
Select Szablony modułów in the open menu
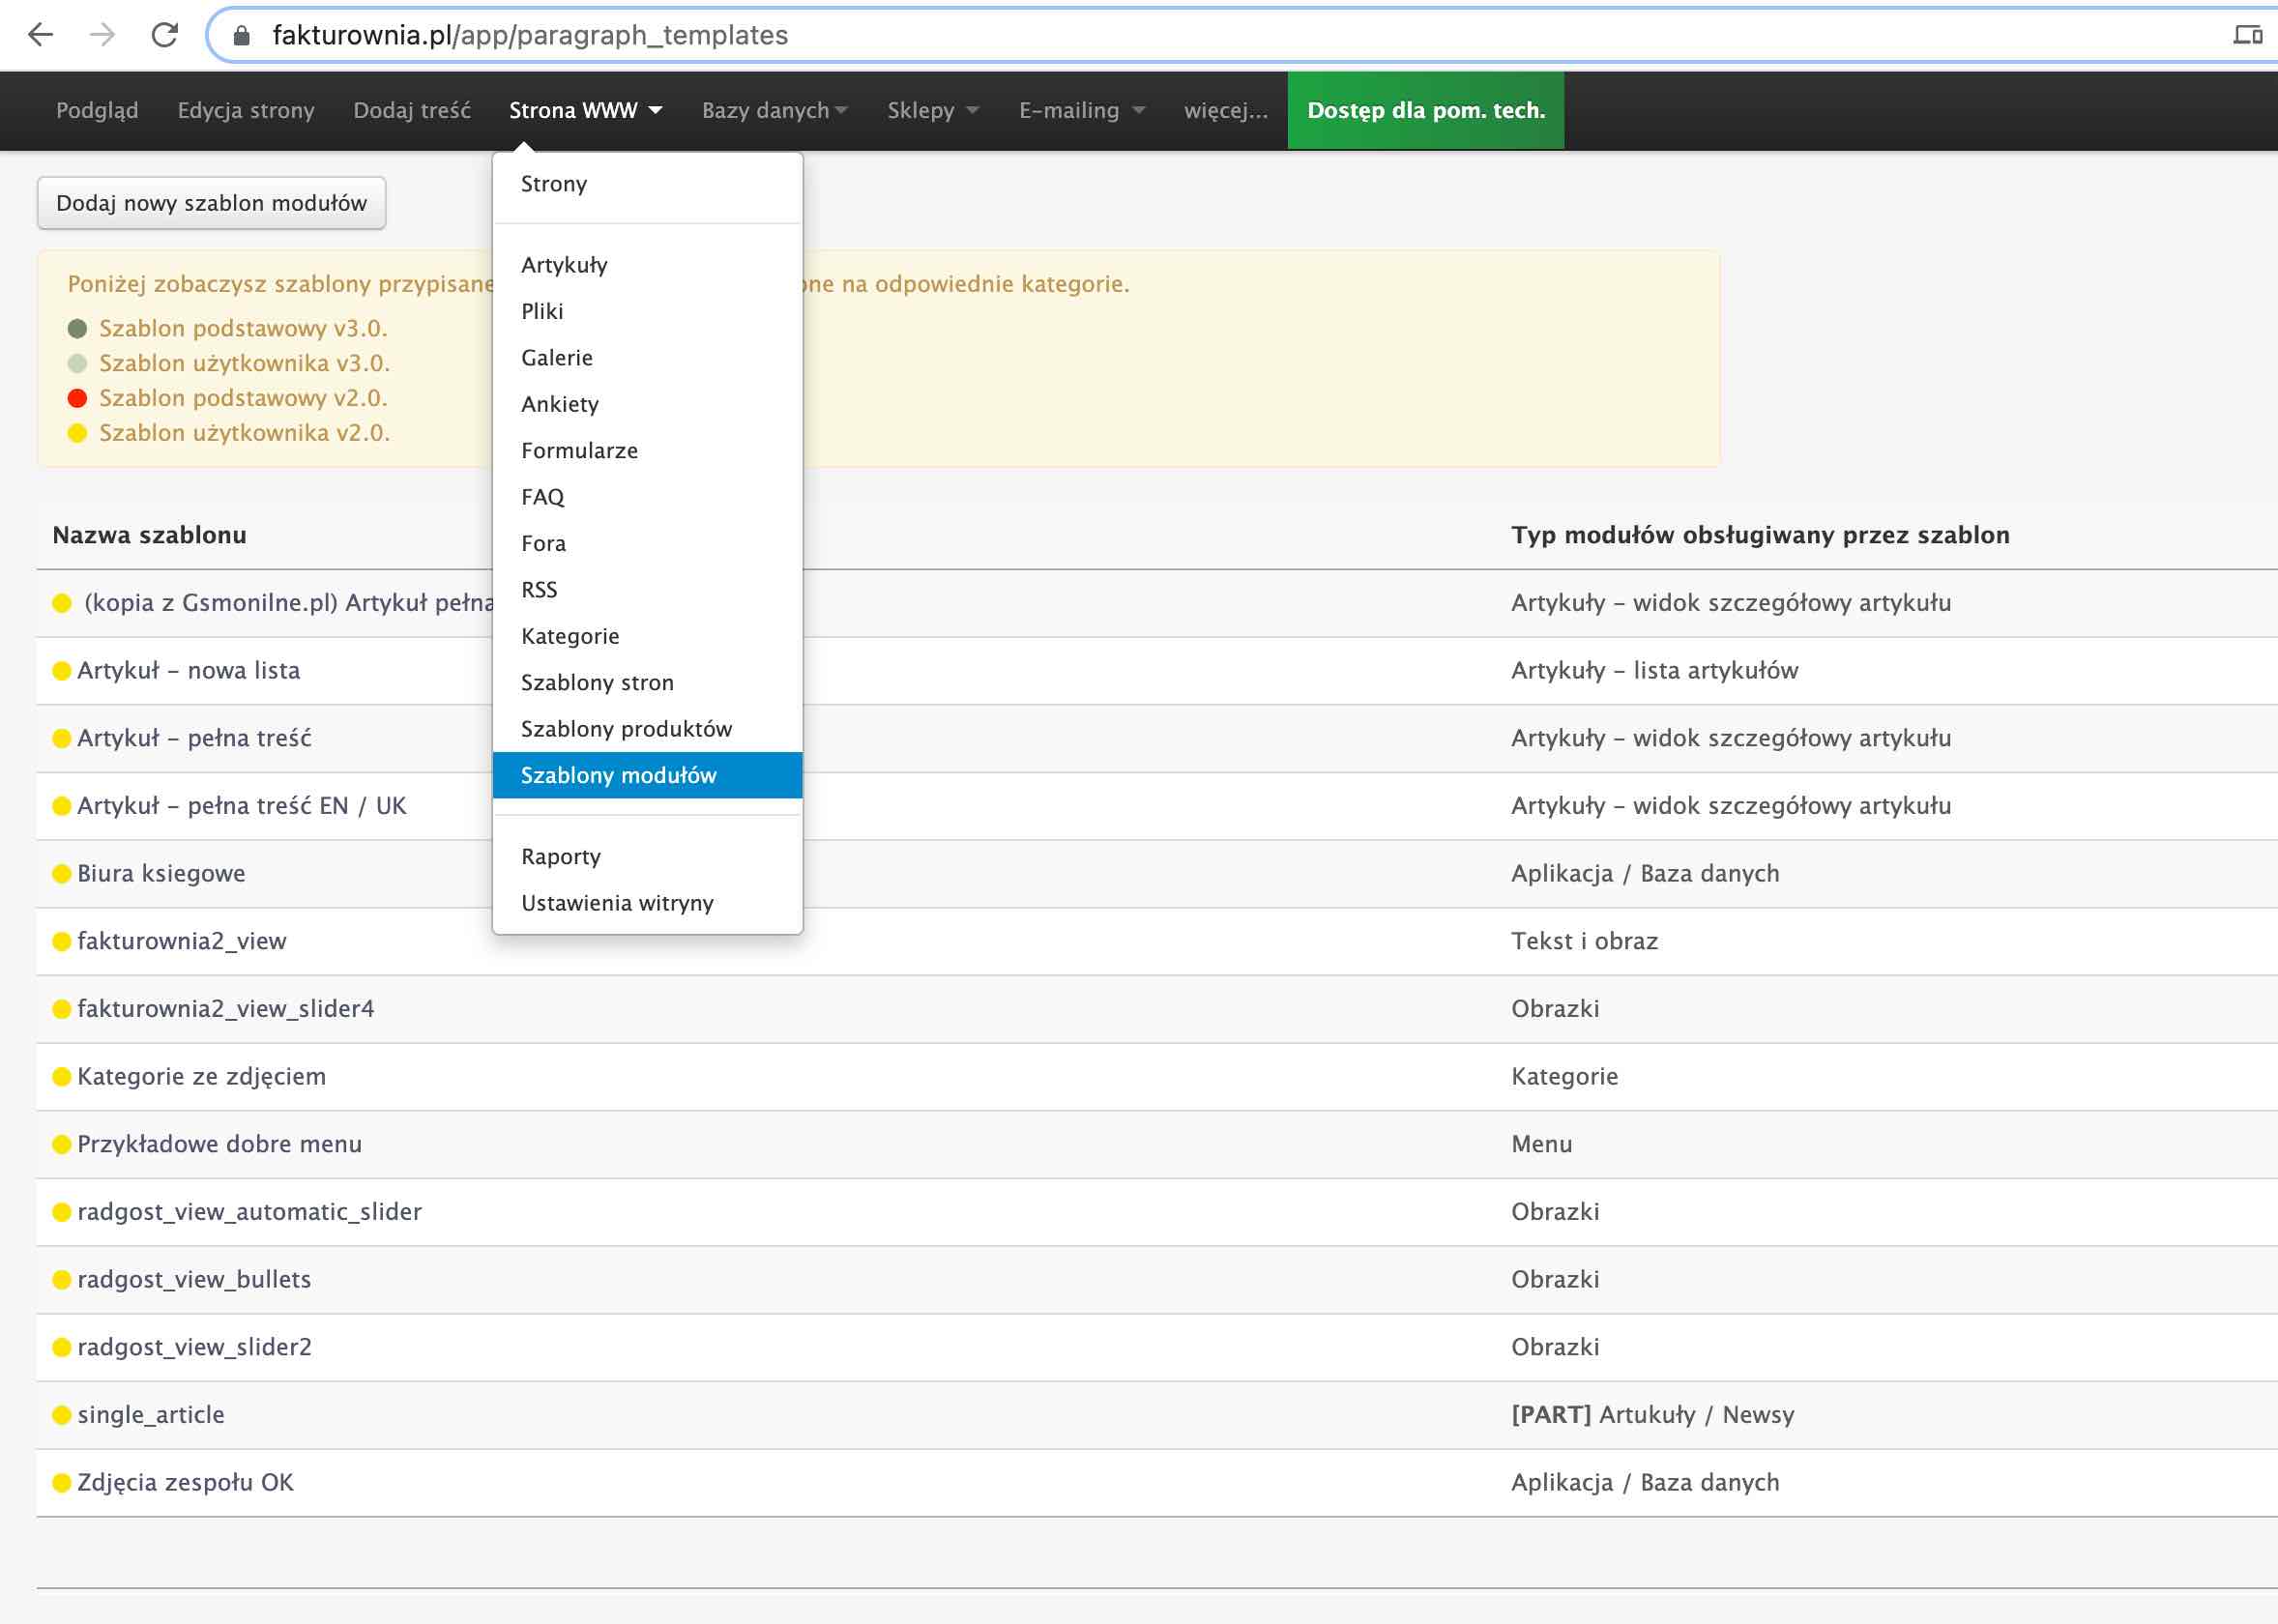(618, 775)
